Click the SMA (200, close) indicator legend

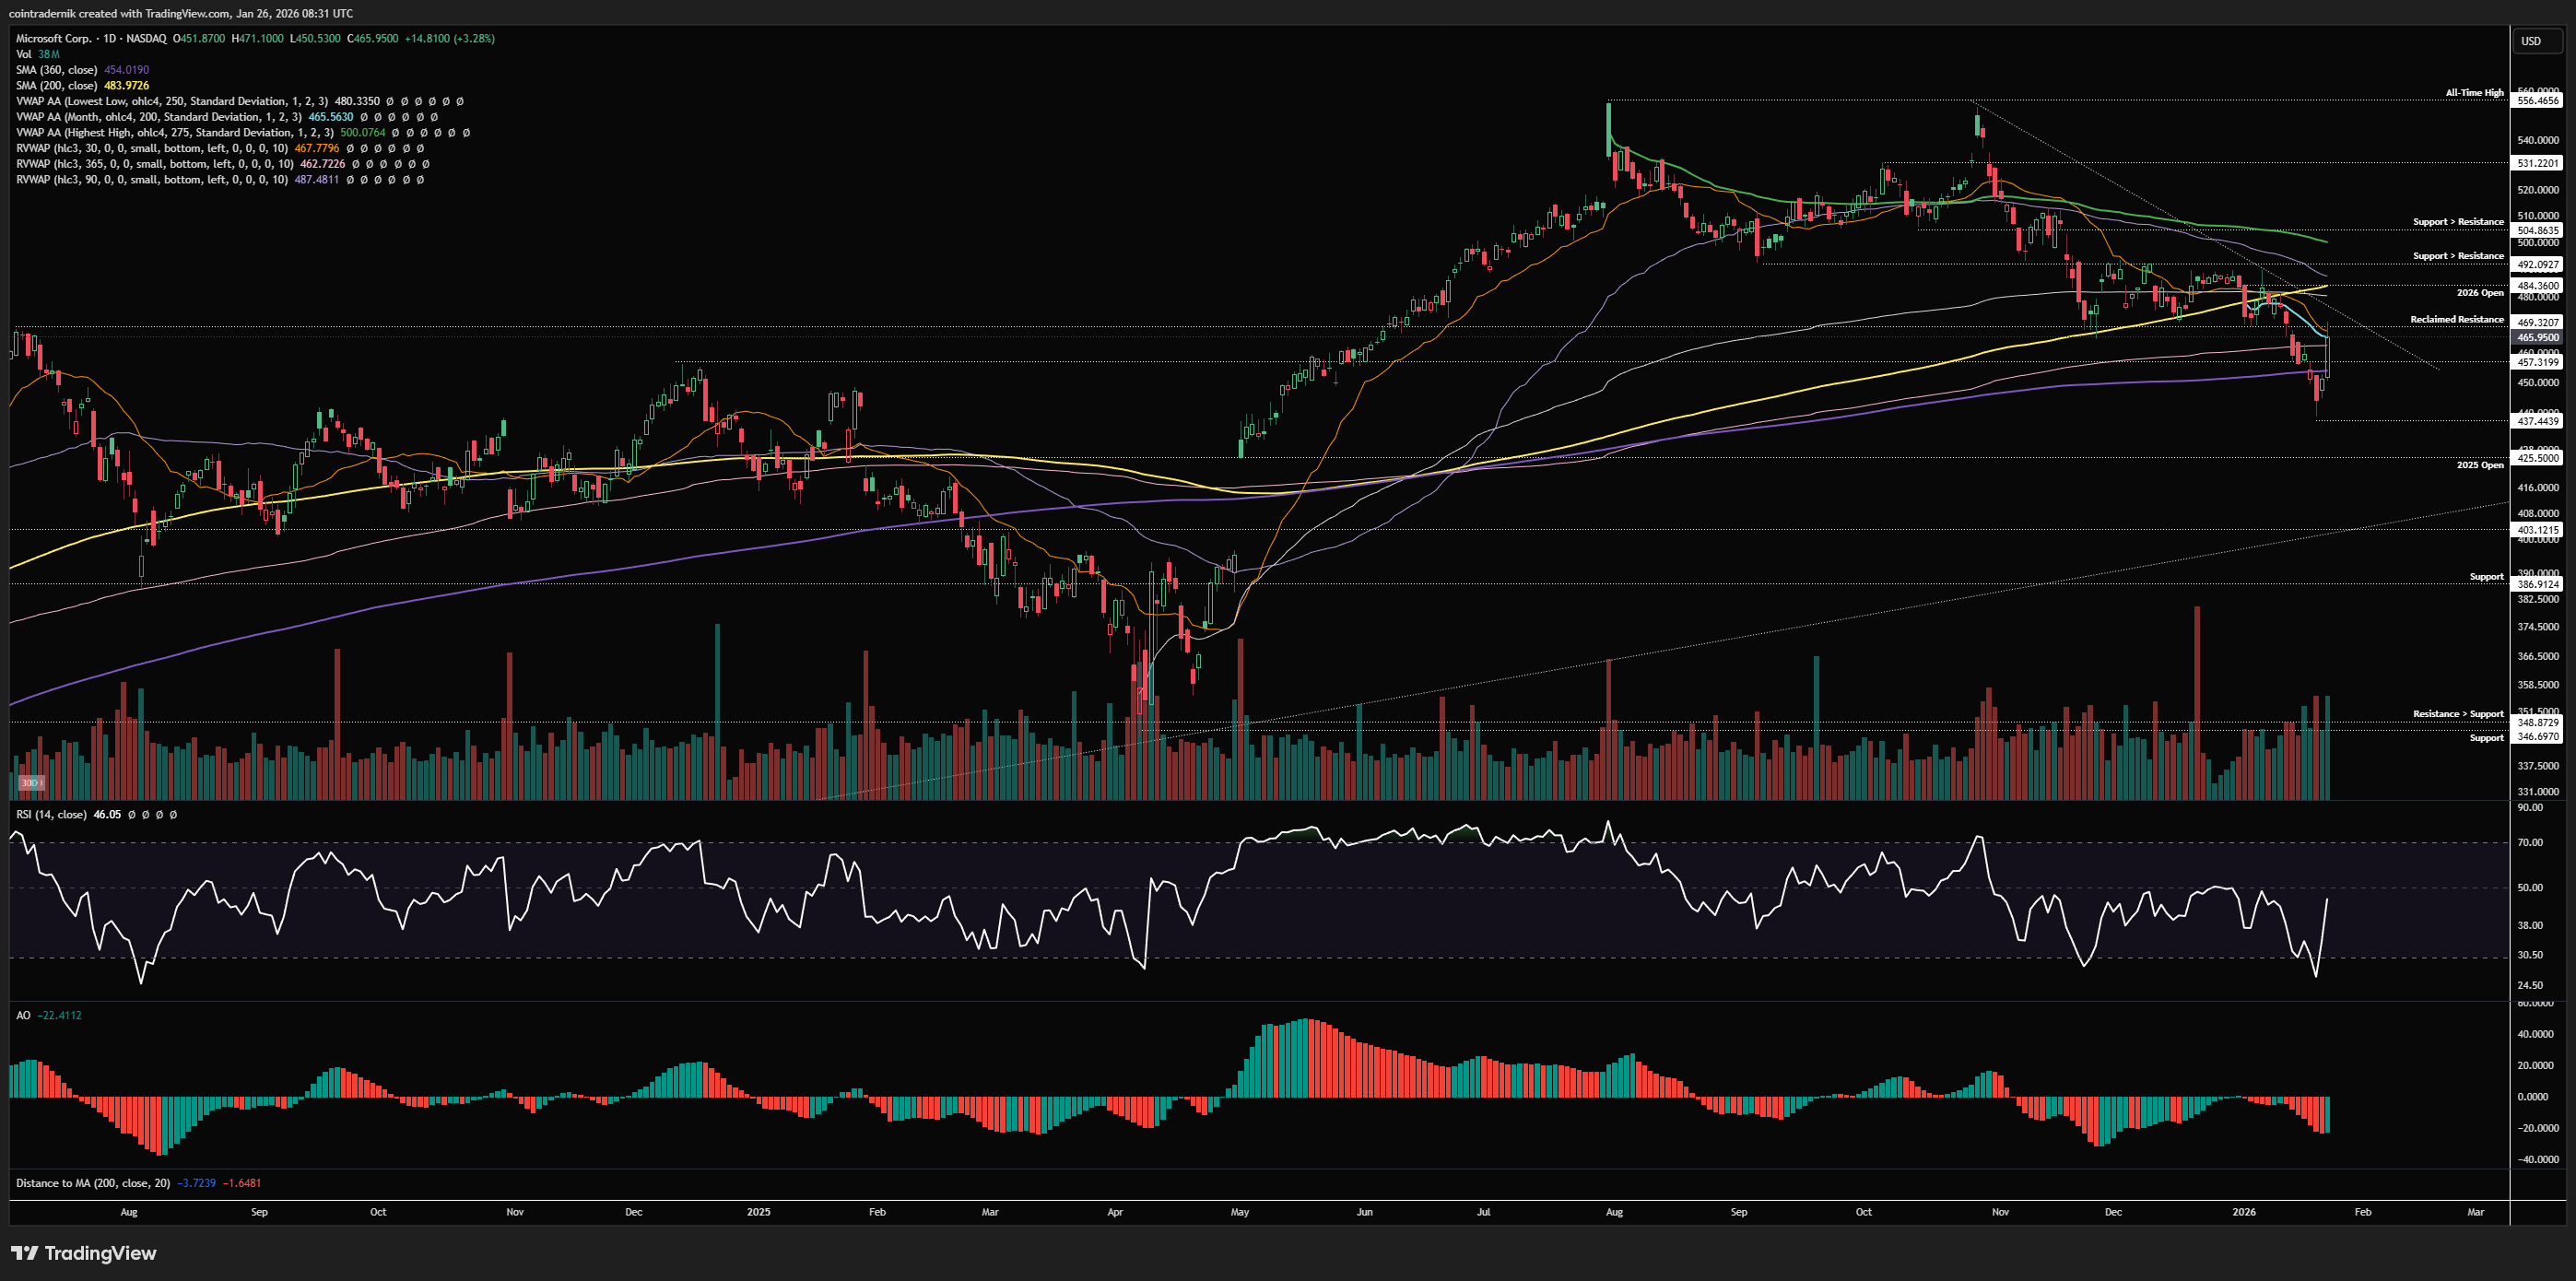(56, 86)
